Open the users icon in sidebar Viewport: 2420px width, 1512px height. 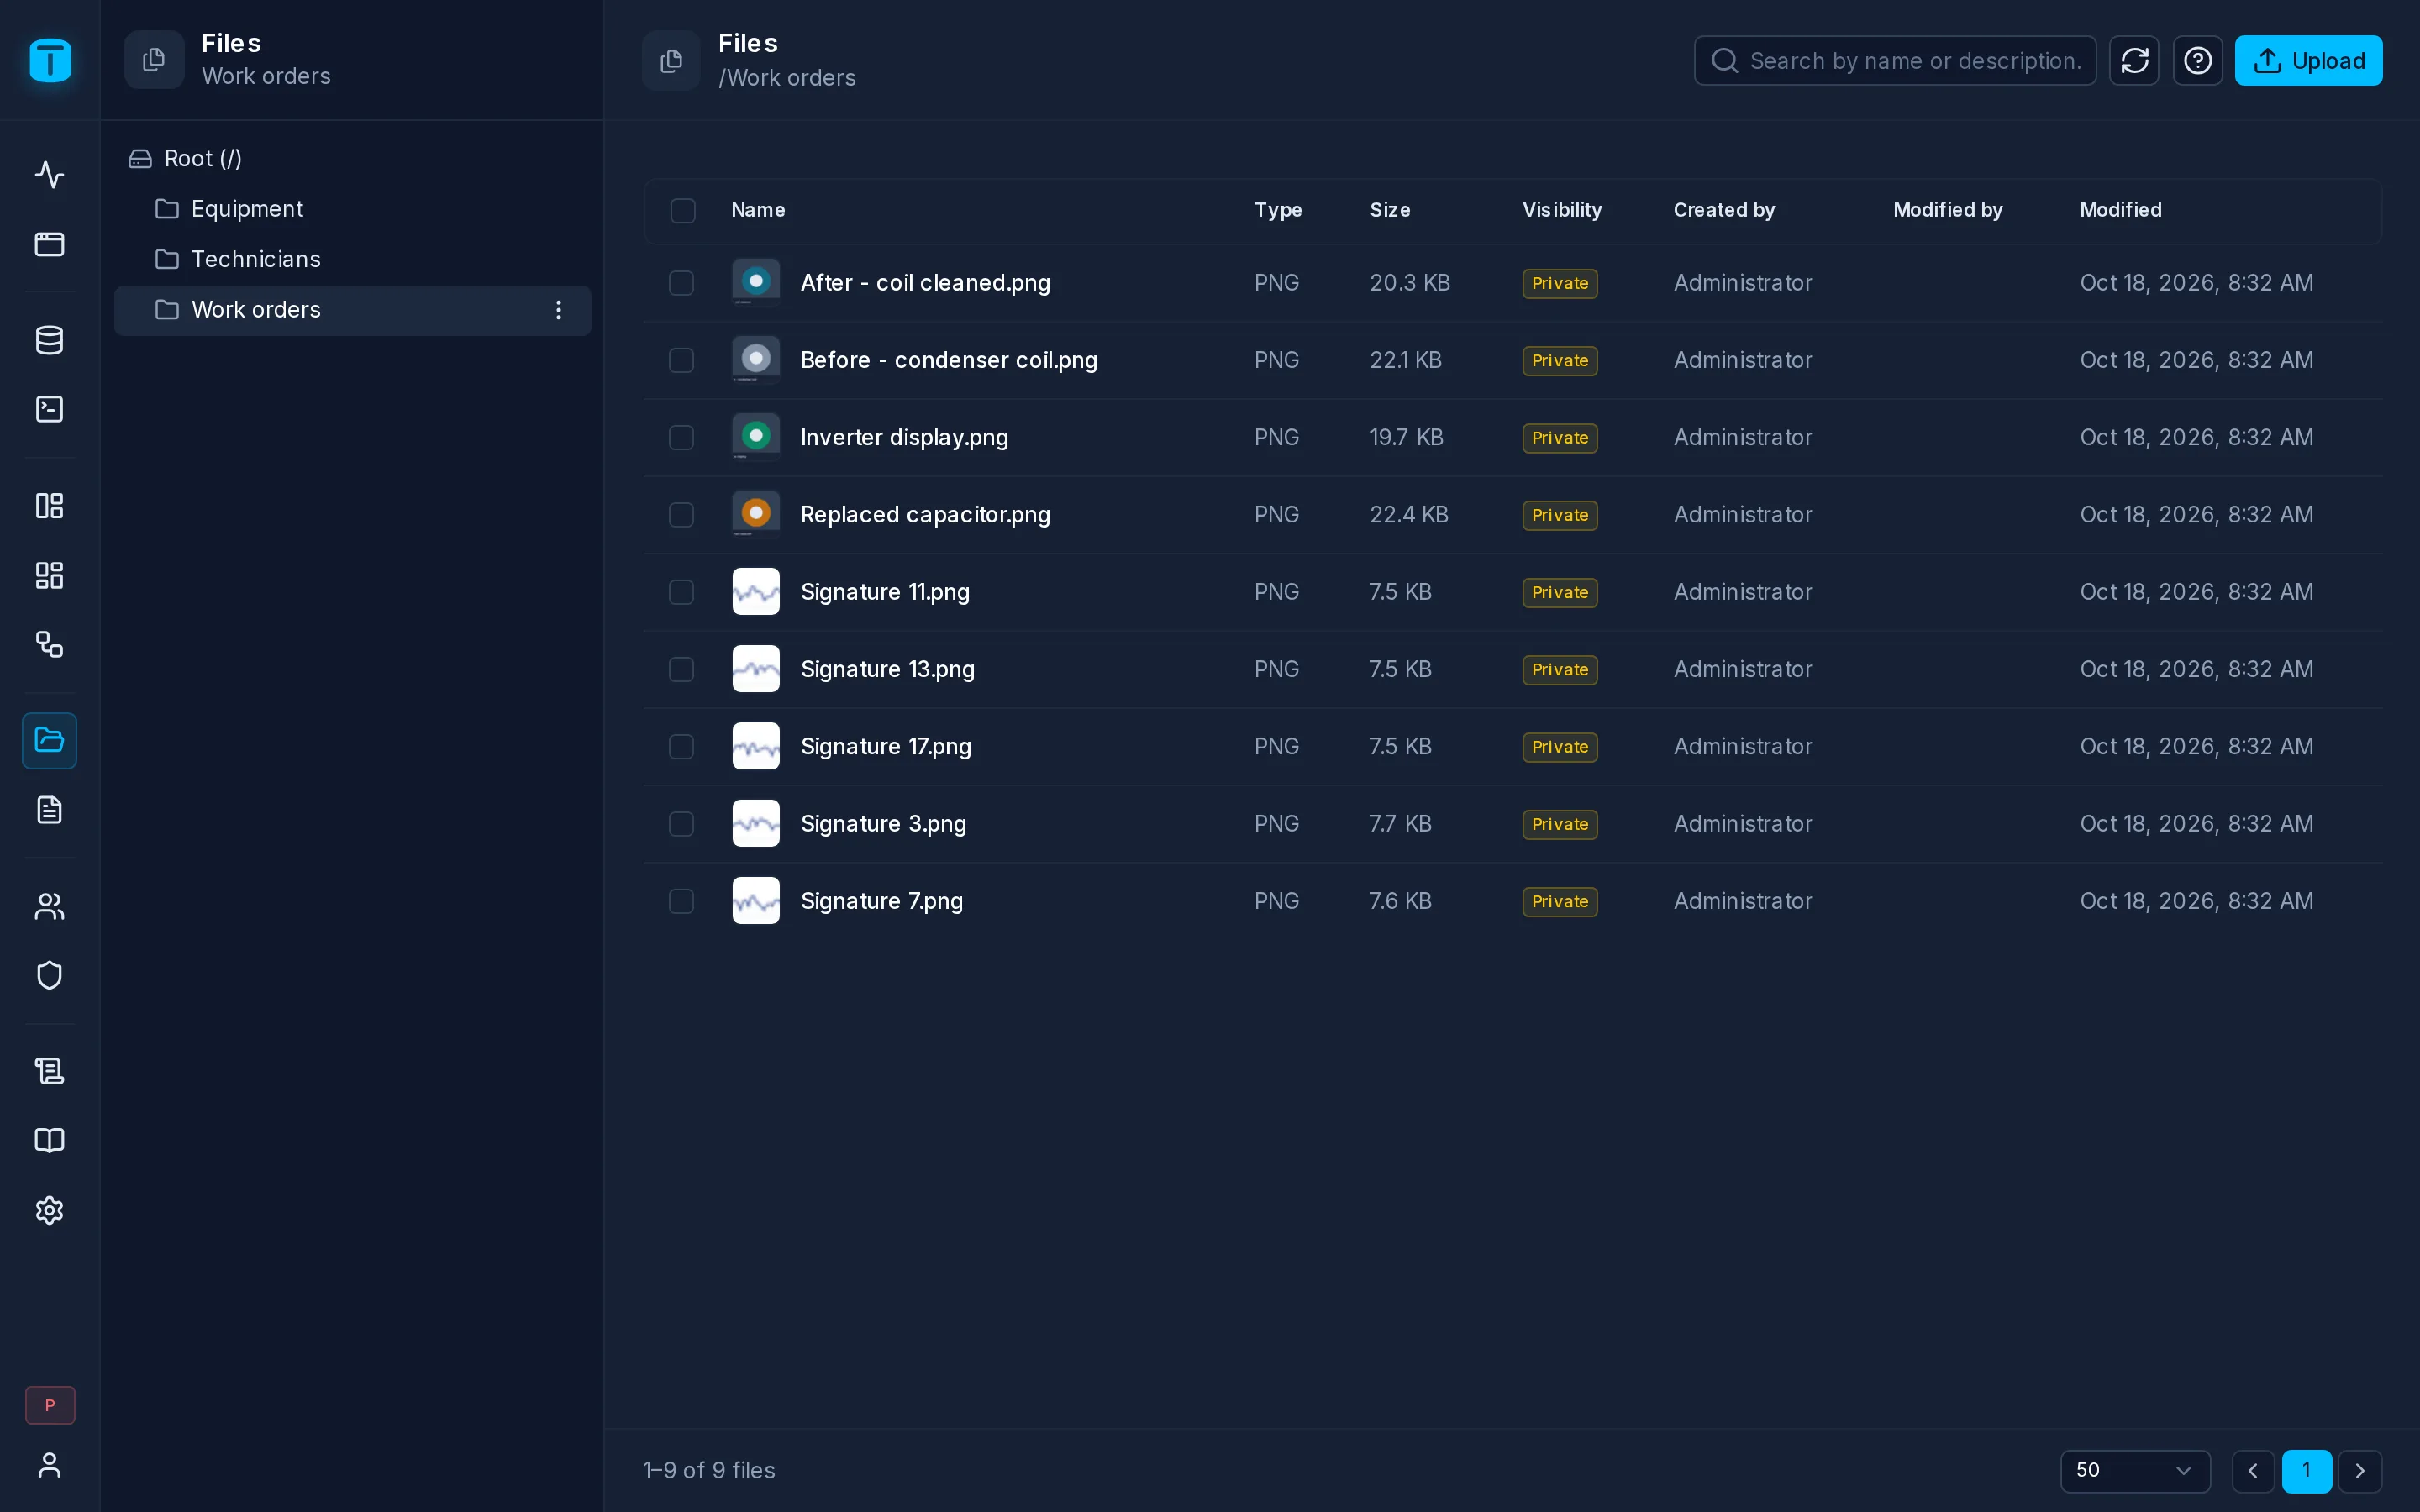point(49,906)
